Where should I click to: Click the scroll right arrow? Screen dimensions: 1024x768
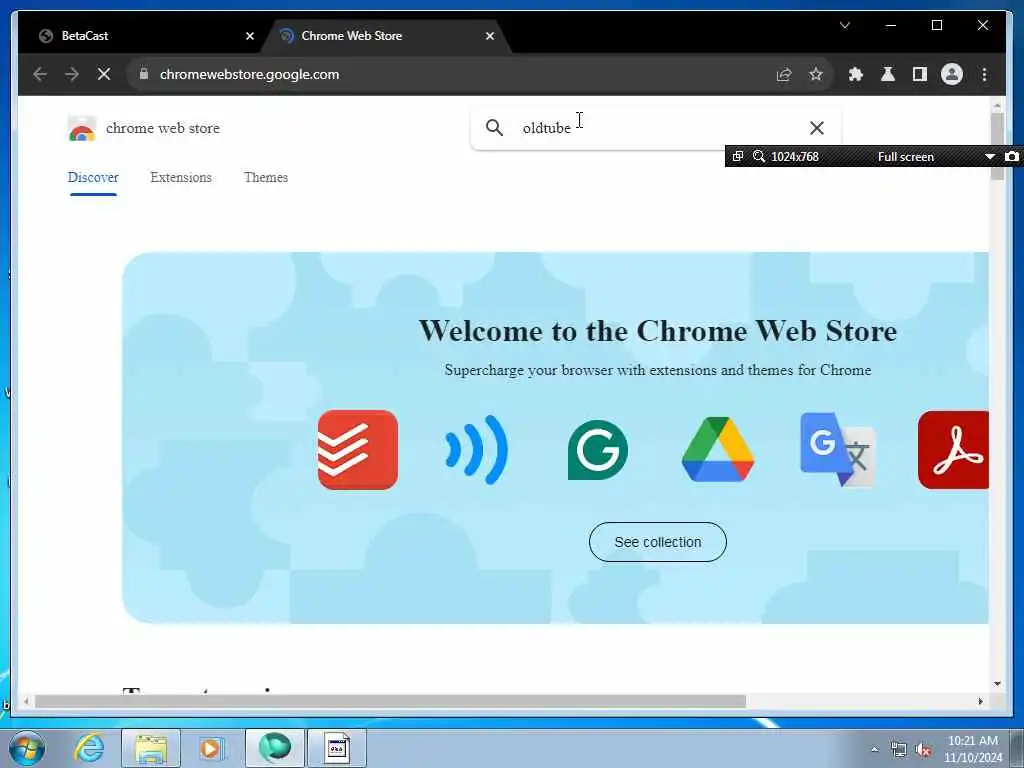980,701
